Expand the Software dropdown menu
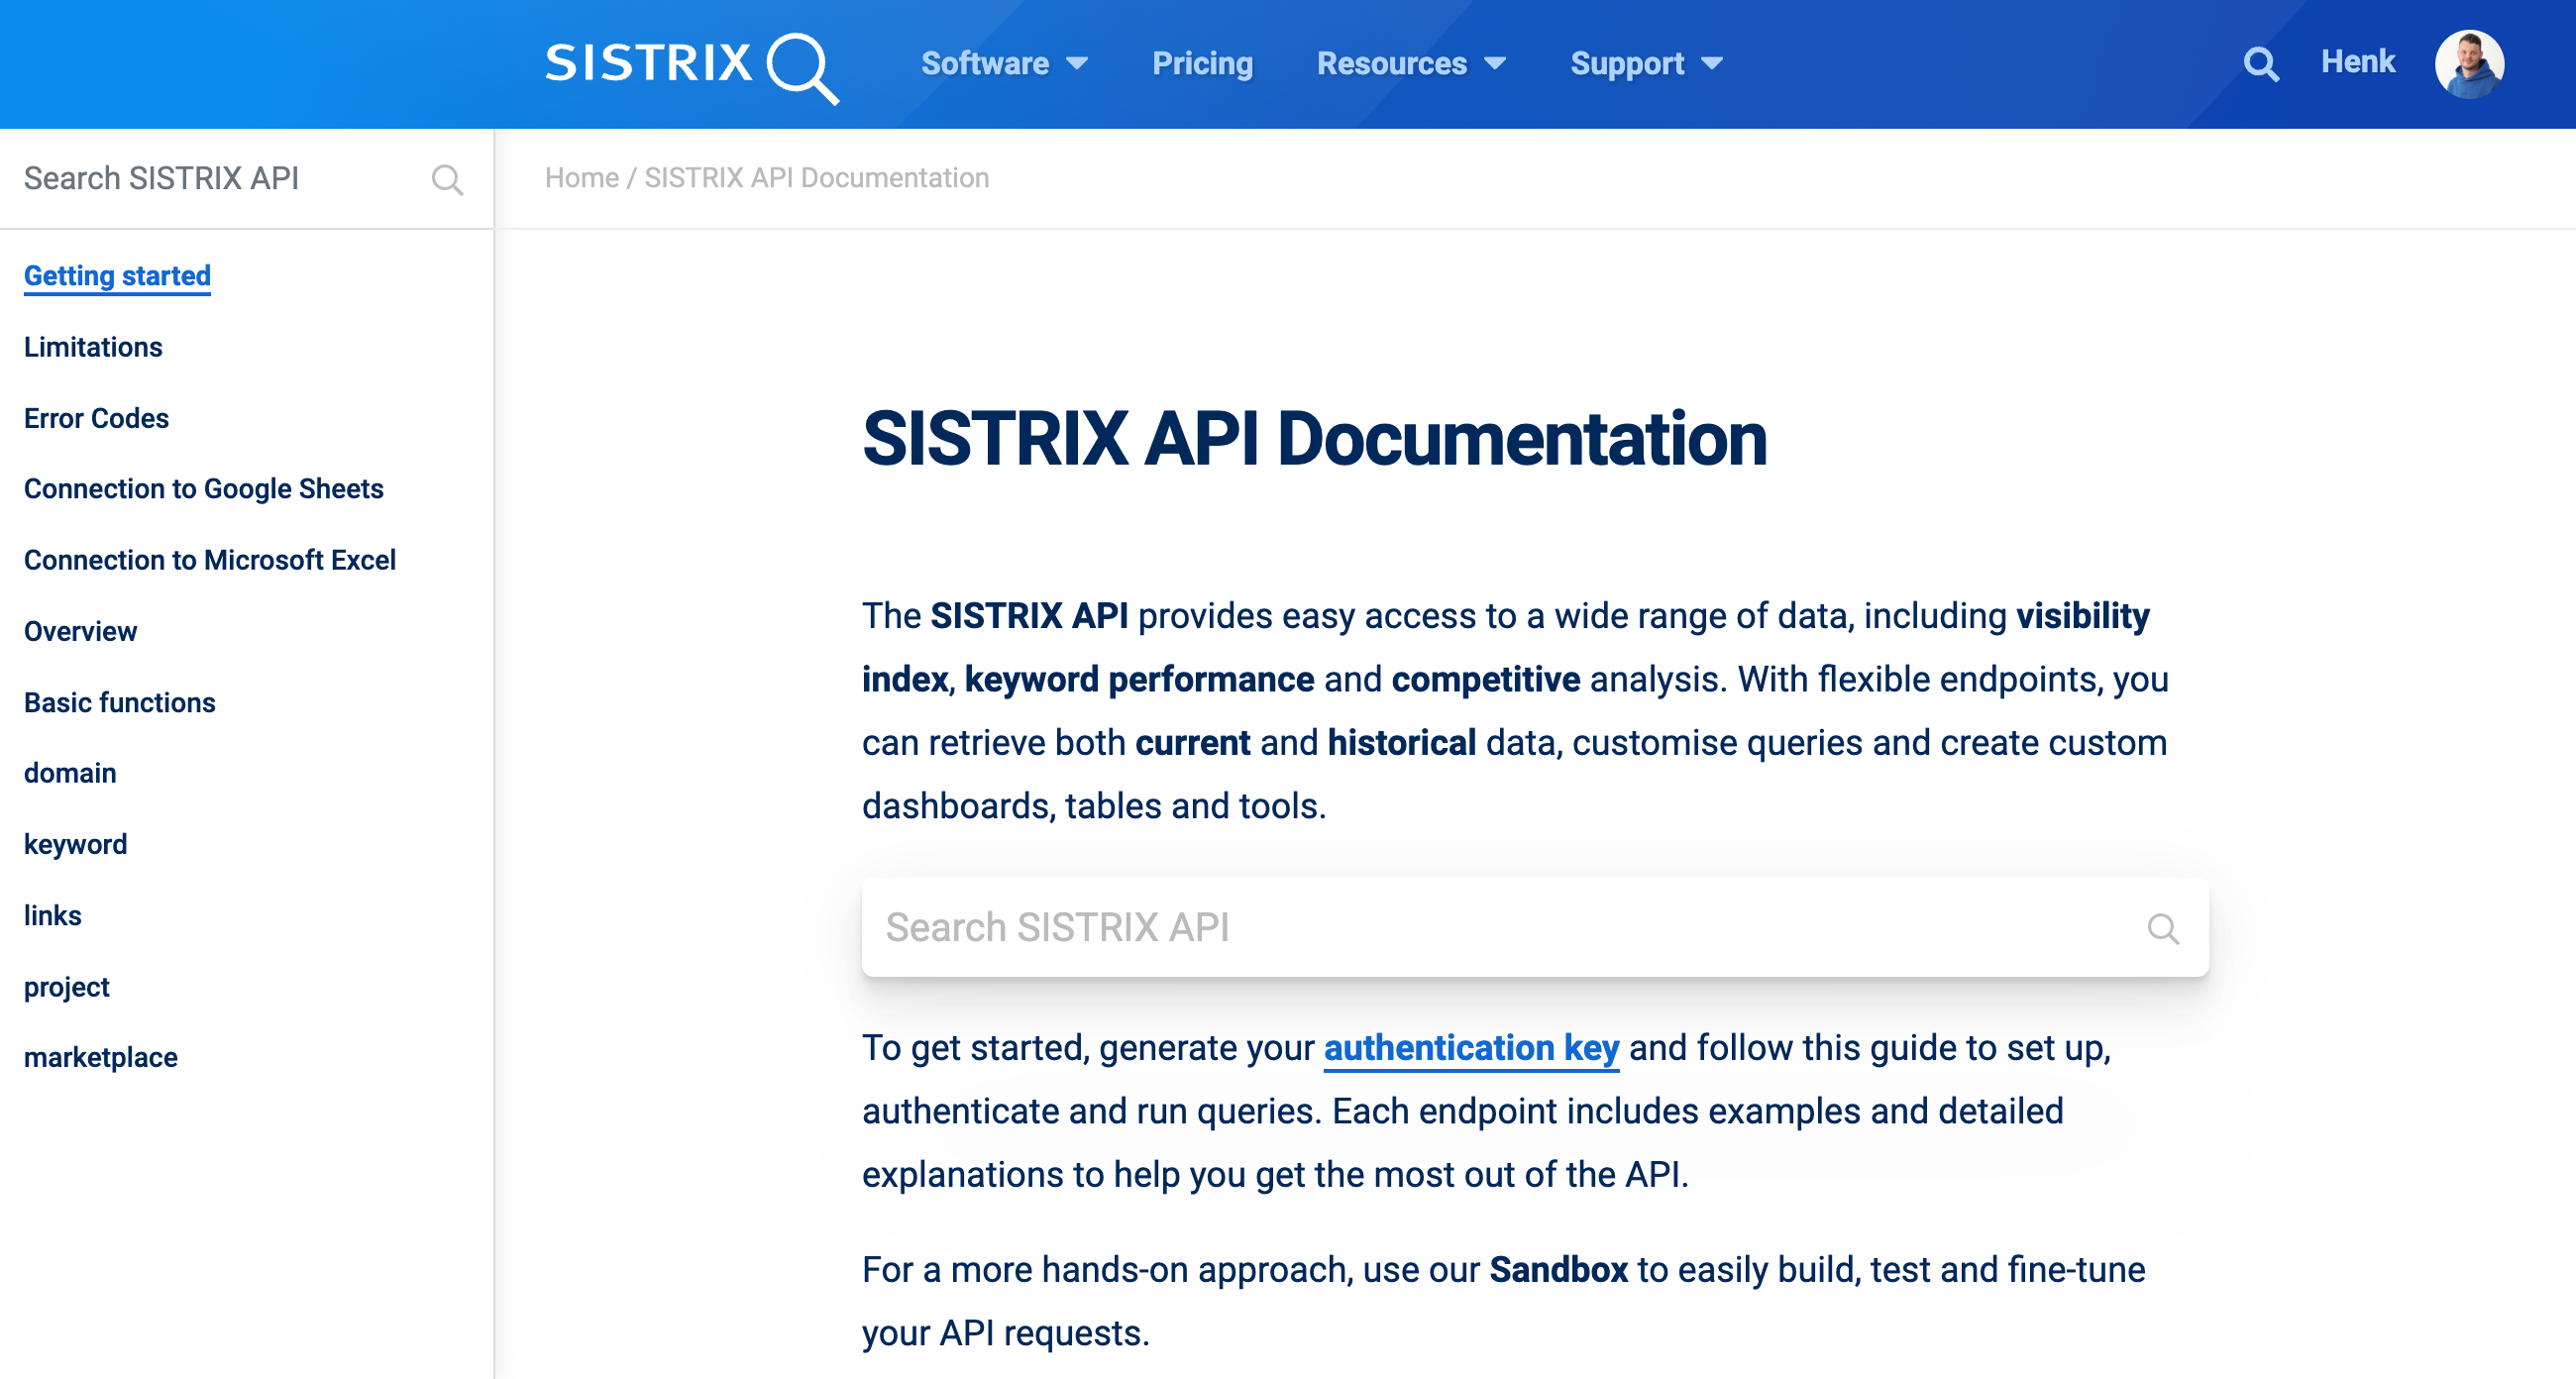 [1003, 64]
